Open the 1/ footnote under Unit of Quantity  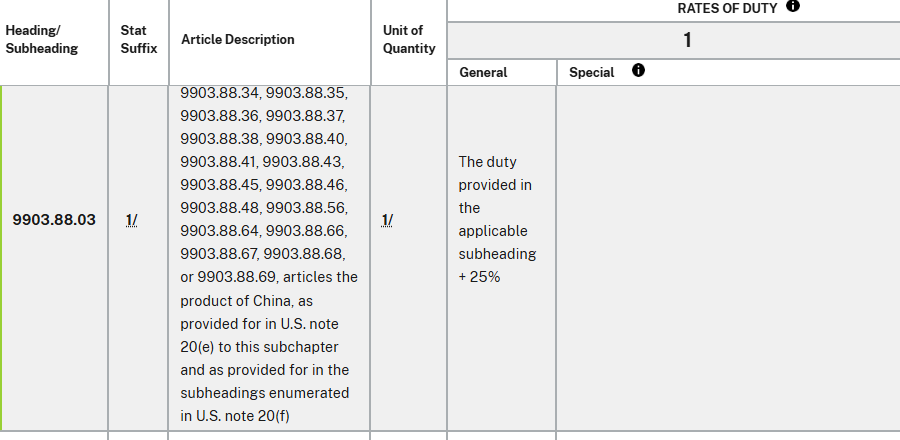(387, 220)
